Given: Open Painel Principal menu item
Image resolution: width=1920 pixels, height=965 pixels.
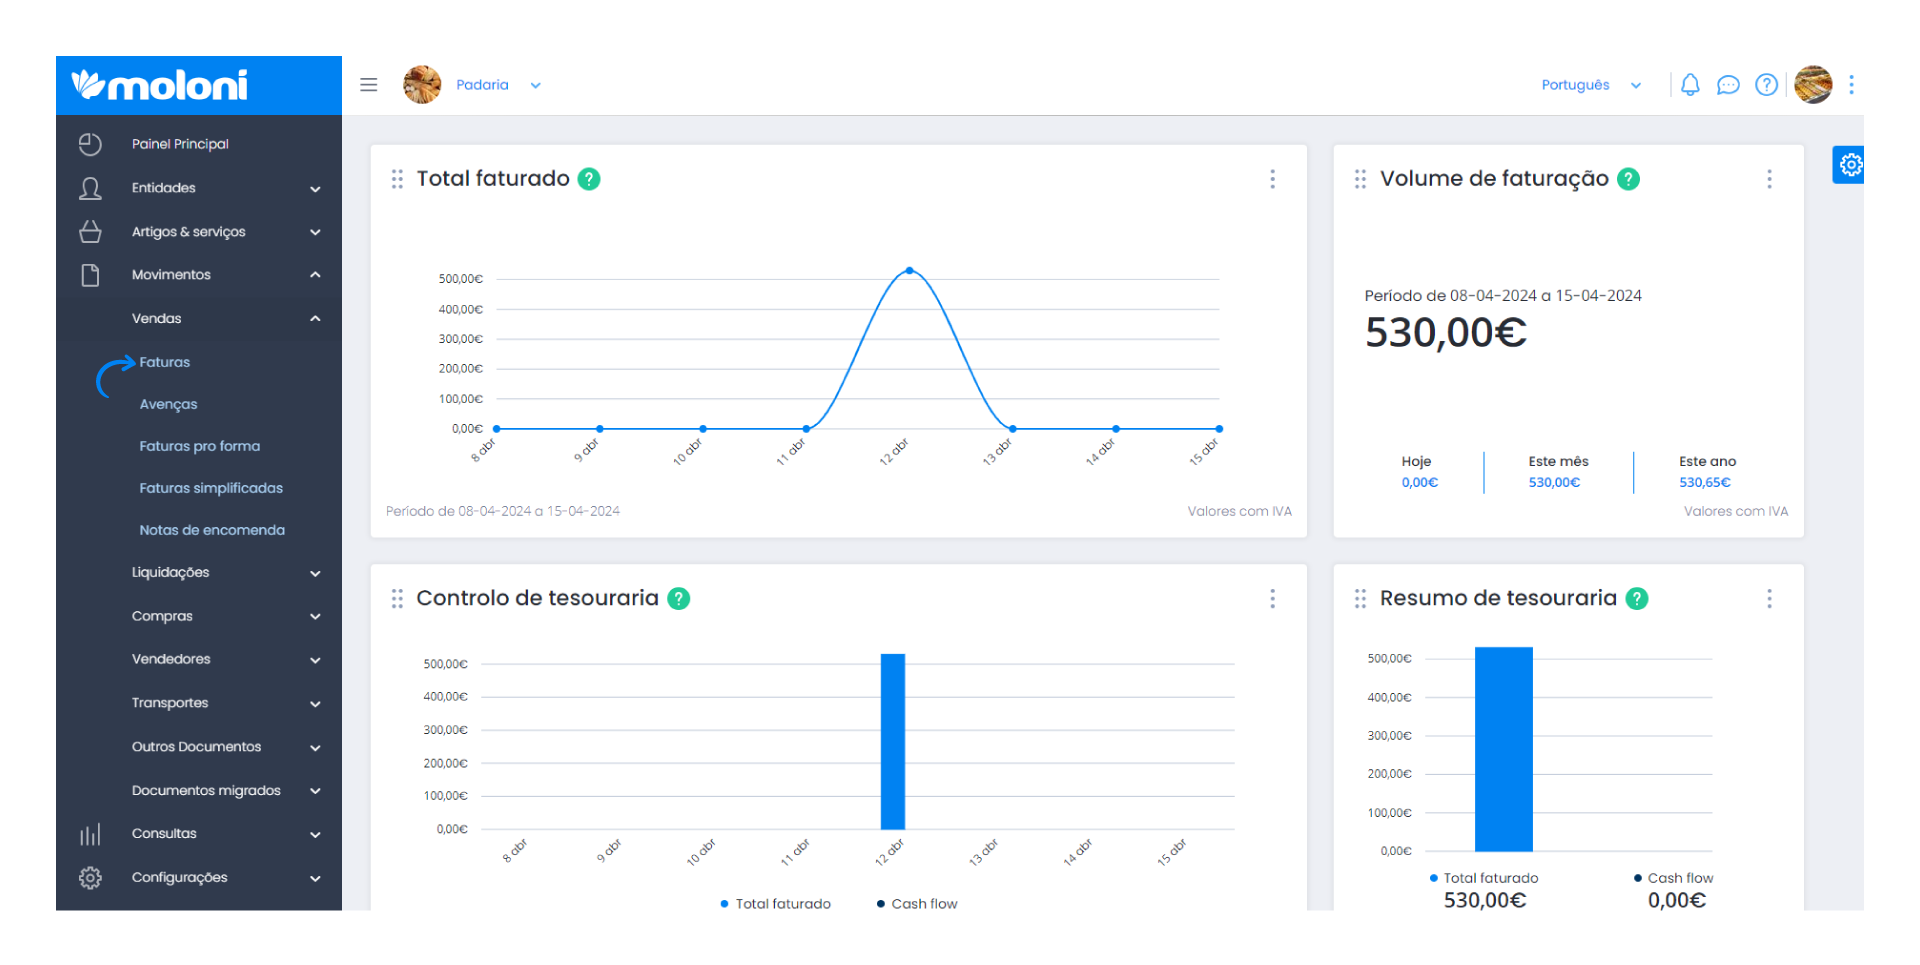Looking at the screenshot, I should 180,144.
